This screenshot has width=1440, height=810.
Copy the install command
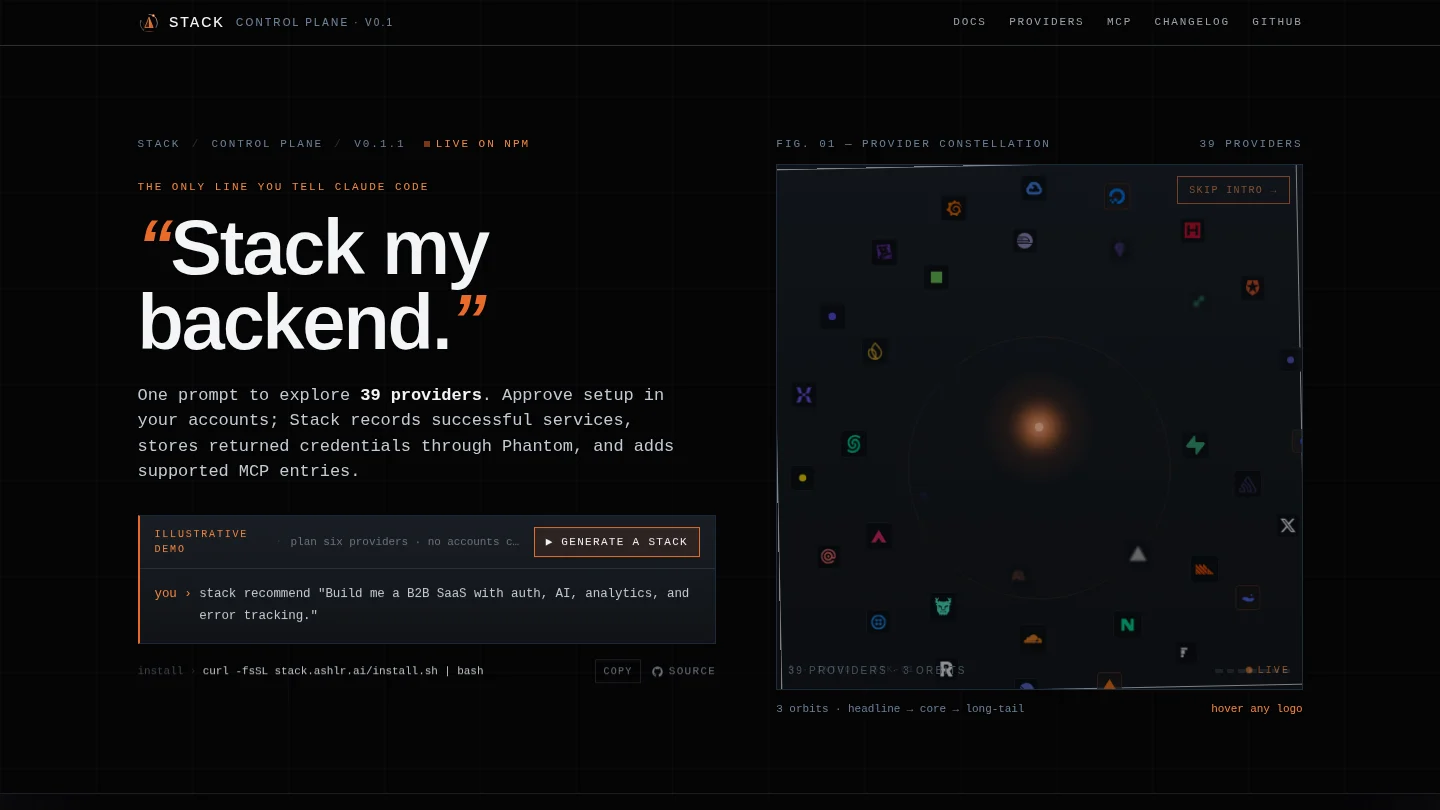pos(618,671)
